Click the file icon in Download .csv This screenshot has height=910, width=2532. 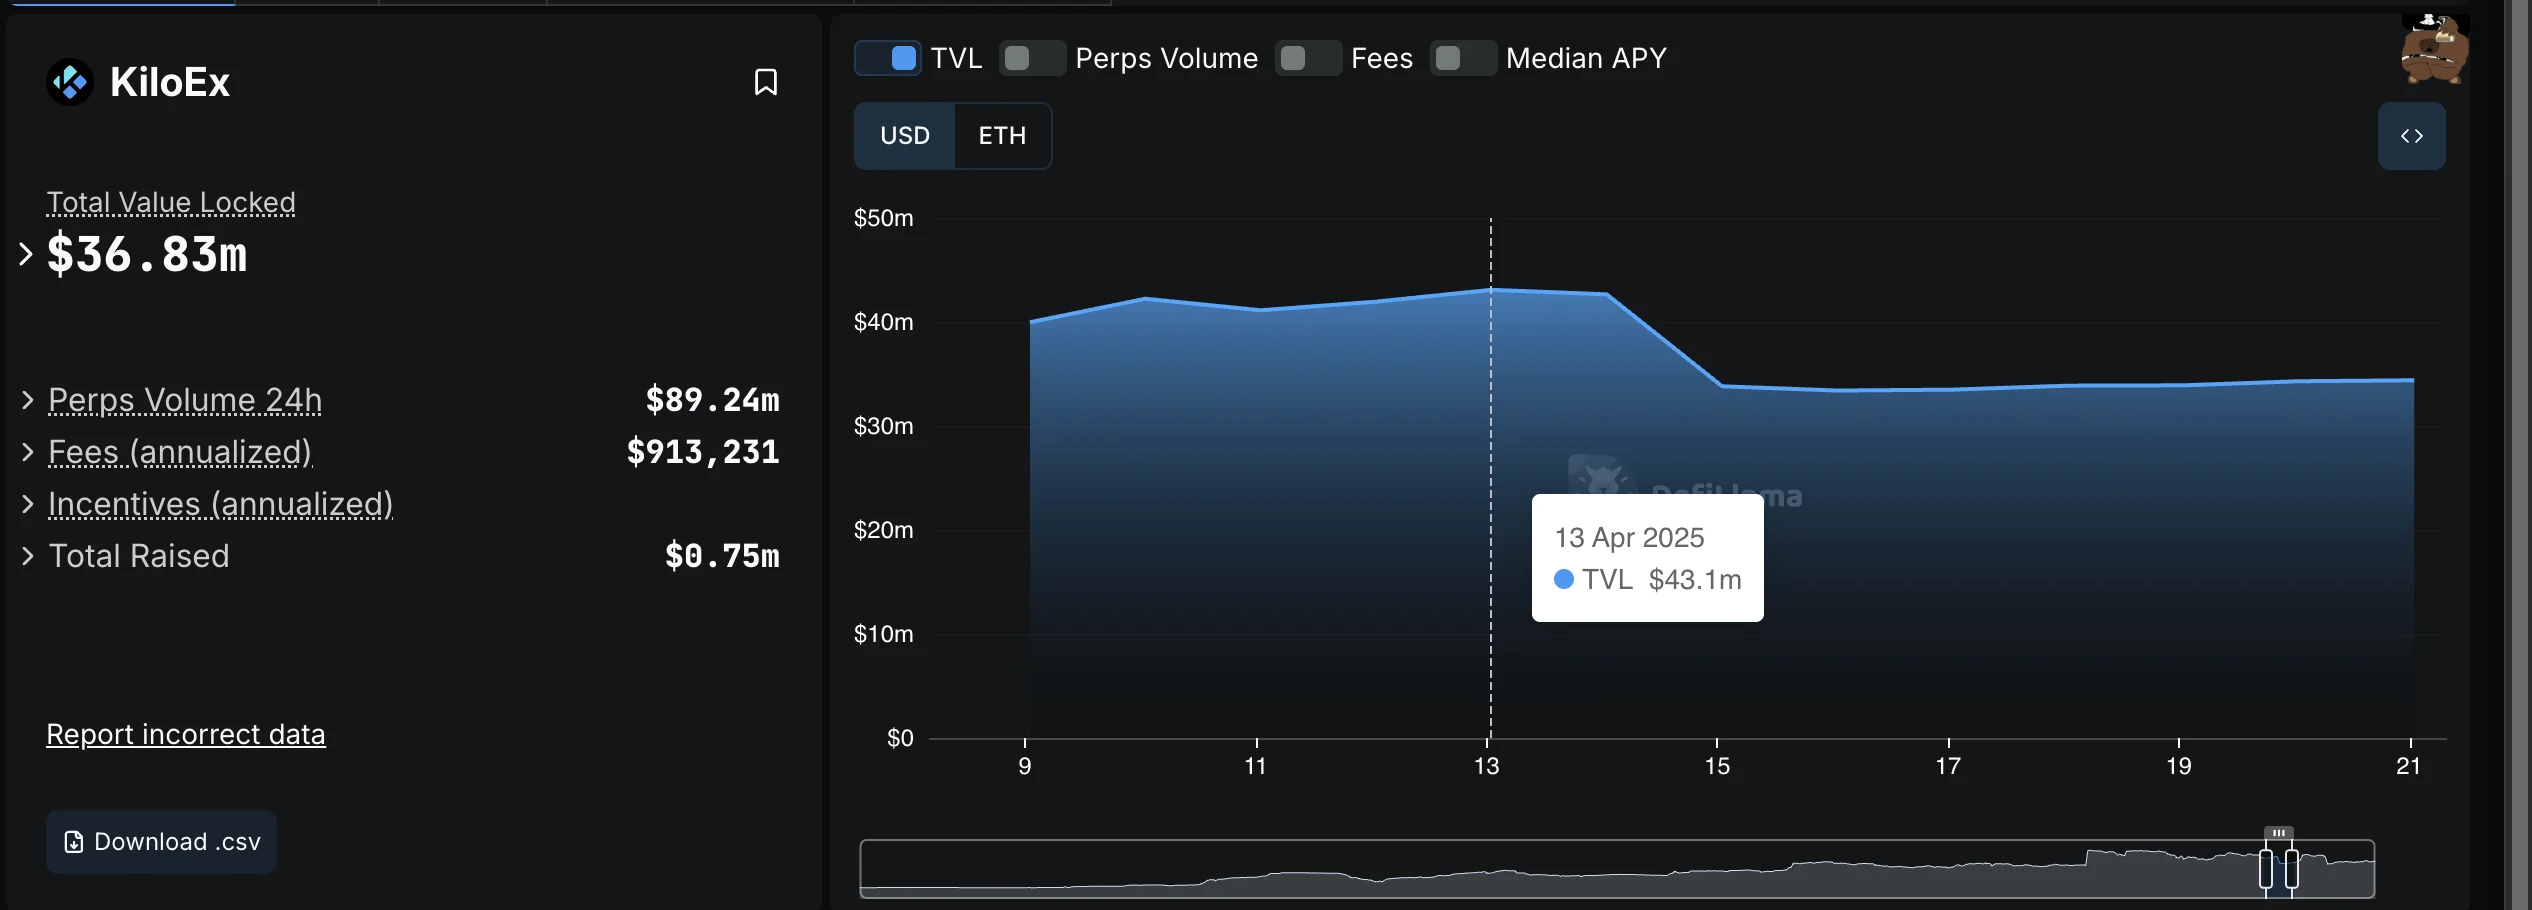tap(73, 842)
